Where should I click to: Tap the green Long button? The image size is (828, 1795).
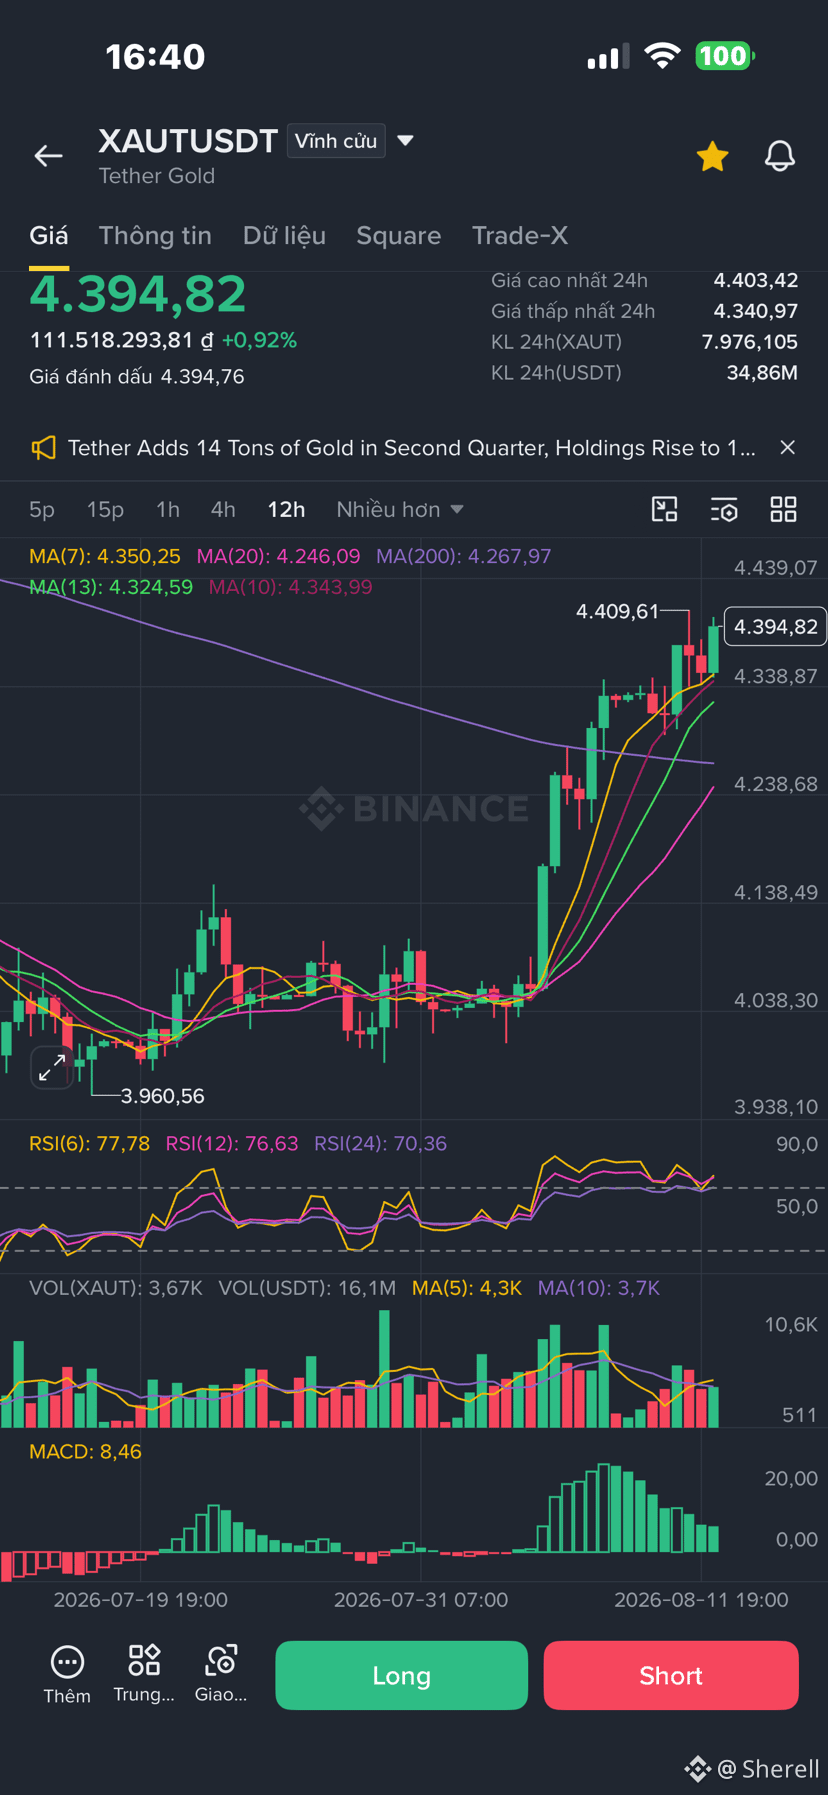tap(402, 1675)
